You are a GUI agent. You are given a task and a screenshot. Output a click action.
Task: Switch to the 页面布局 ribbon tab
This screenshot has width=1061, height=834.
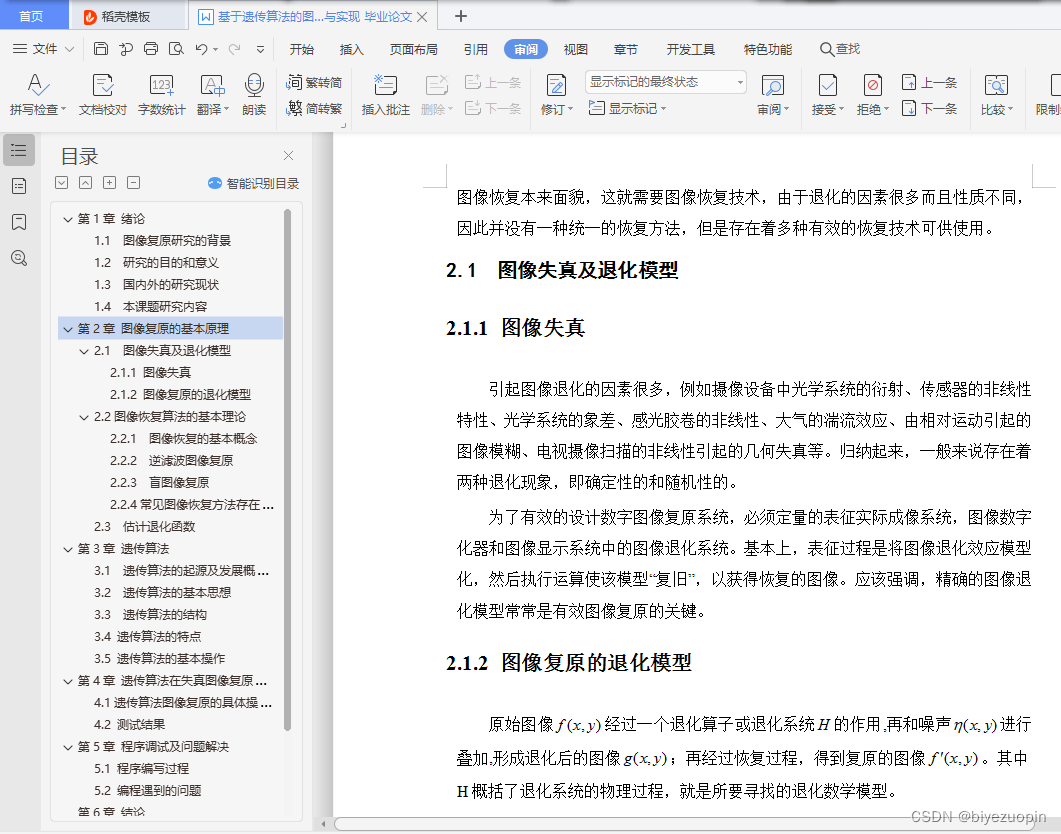click(x=413, y=49)
